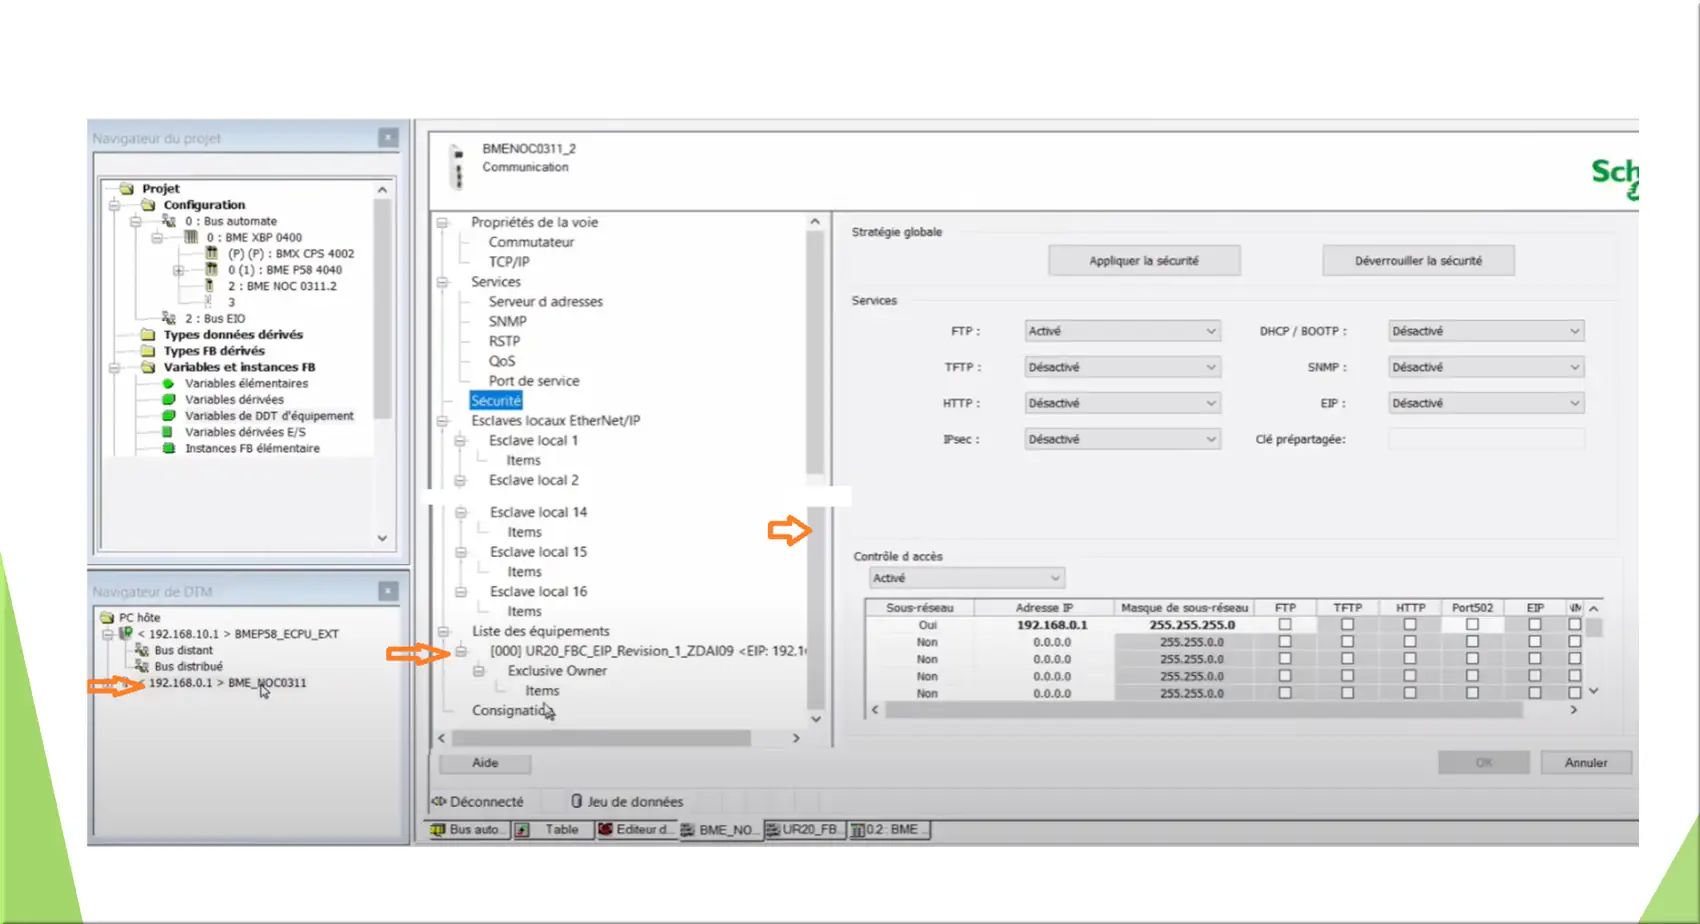Click Appliquer la sécurité button
Image resolution: width=1700 pixels, height=924 pixels.
1144,261
